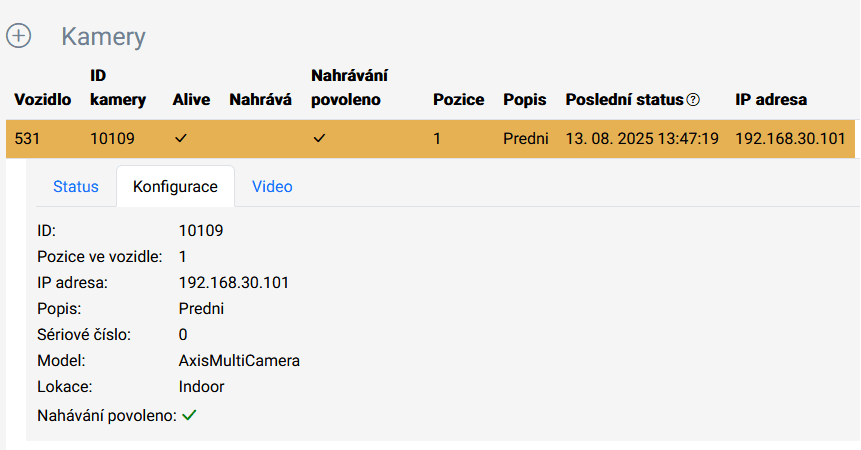Click the green Nahávání povoleno checkmark
This screenshot has height=450, width=861.
pos(189,415)
